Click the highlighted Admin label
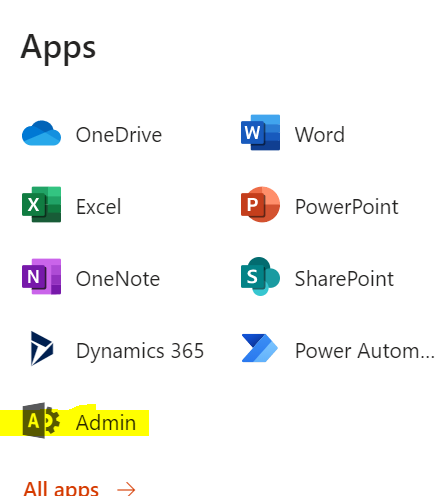 point(106,423)
